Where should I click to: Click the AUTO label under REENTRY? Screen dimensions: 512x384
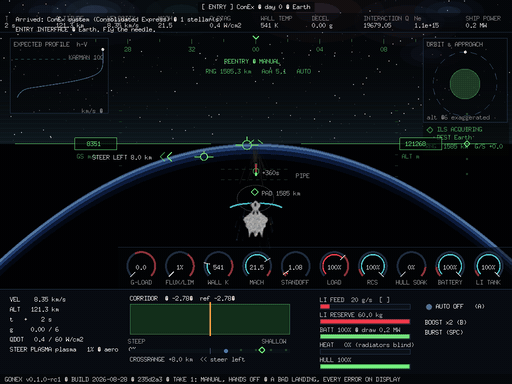pyautogui.click(x=304, y=71)
